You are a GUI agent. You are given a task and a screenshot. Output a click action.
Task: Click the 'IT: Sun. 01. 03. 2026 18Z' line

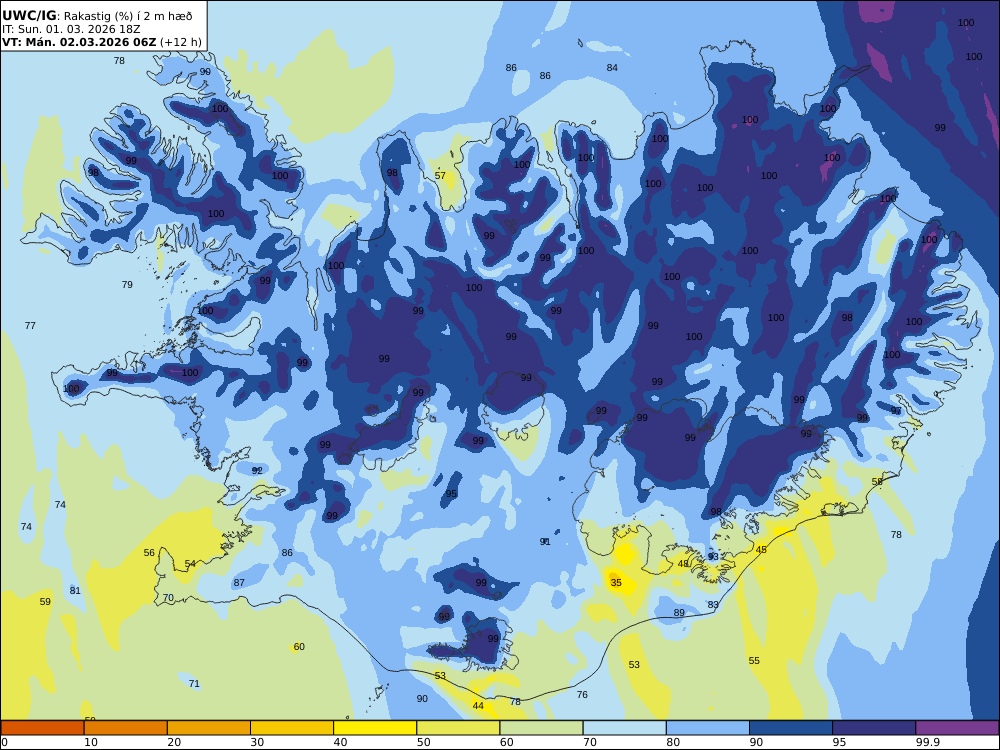71,29
